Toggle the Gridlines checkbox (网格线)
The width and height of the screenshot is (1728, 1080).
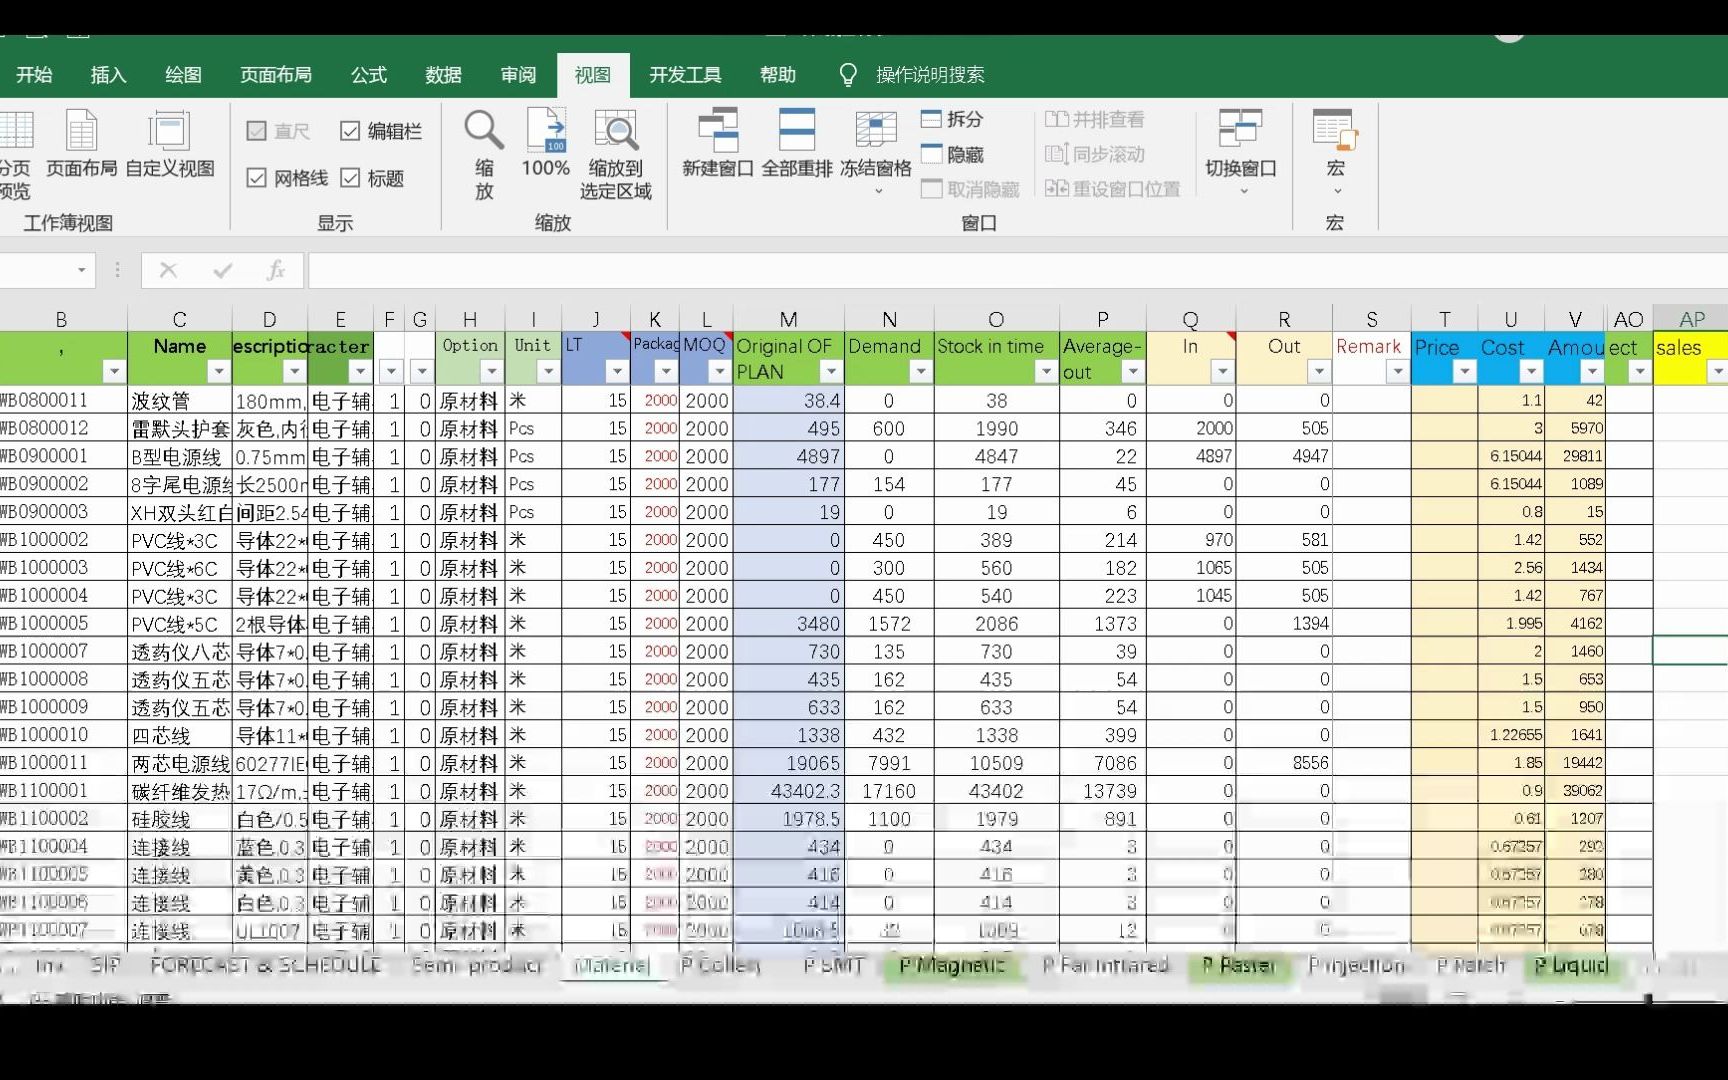[256, 178]
